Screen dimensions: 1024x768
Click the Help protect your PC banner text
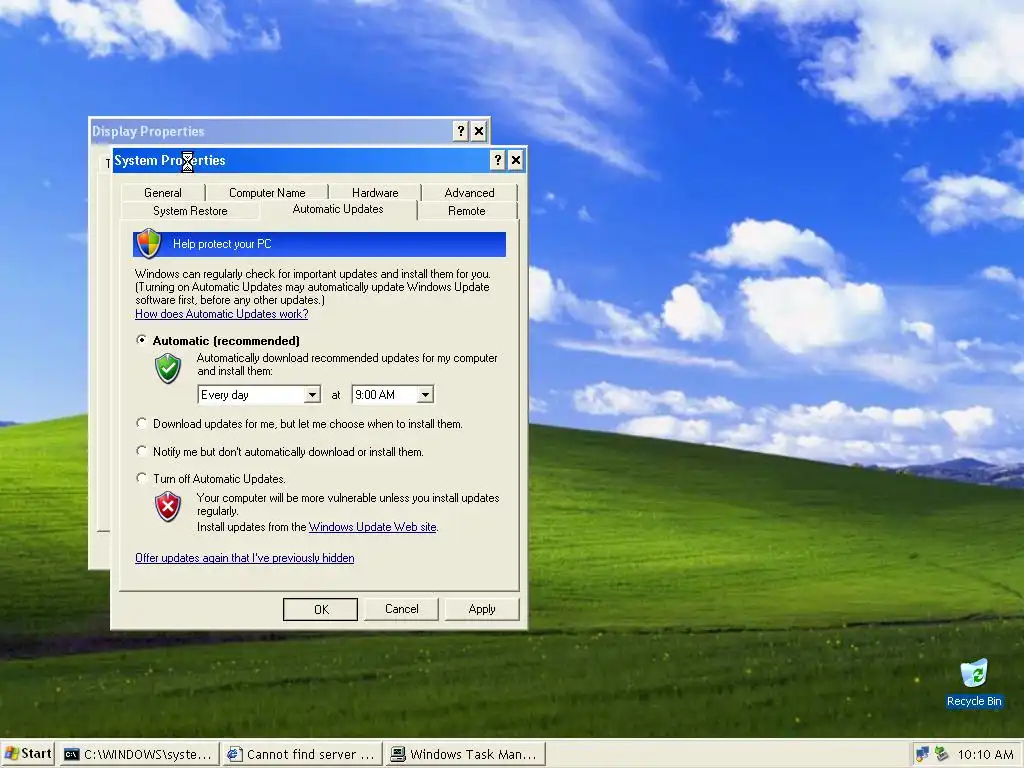222,244
